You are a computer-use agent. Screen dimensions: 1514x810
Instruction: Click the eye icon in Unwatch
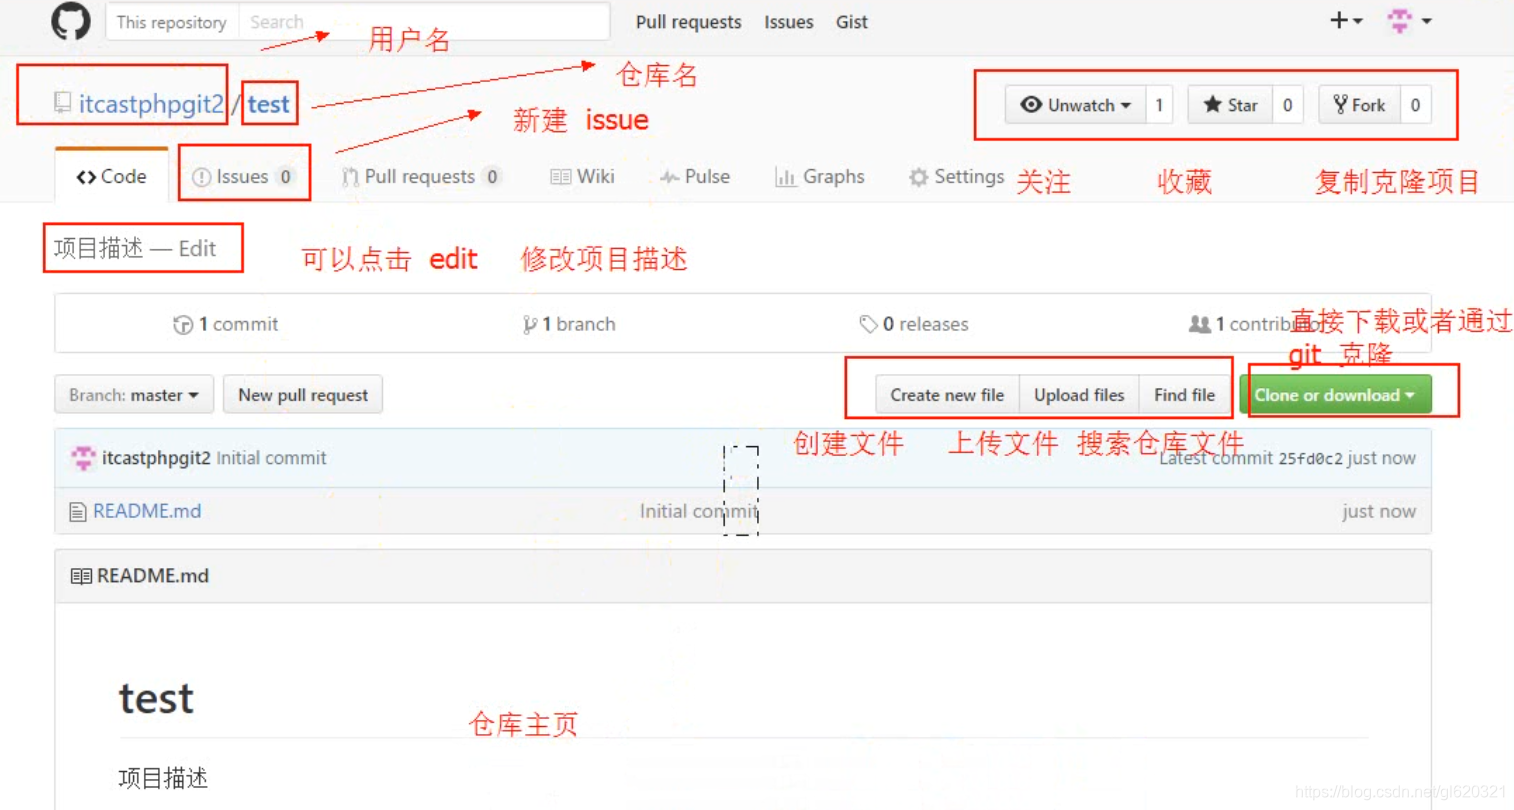click(x=1031, y=104)
